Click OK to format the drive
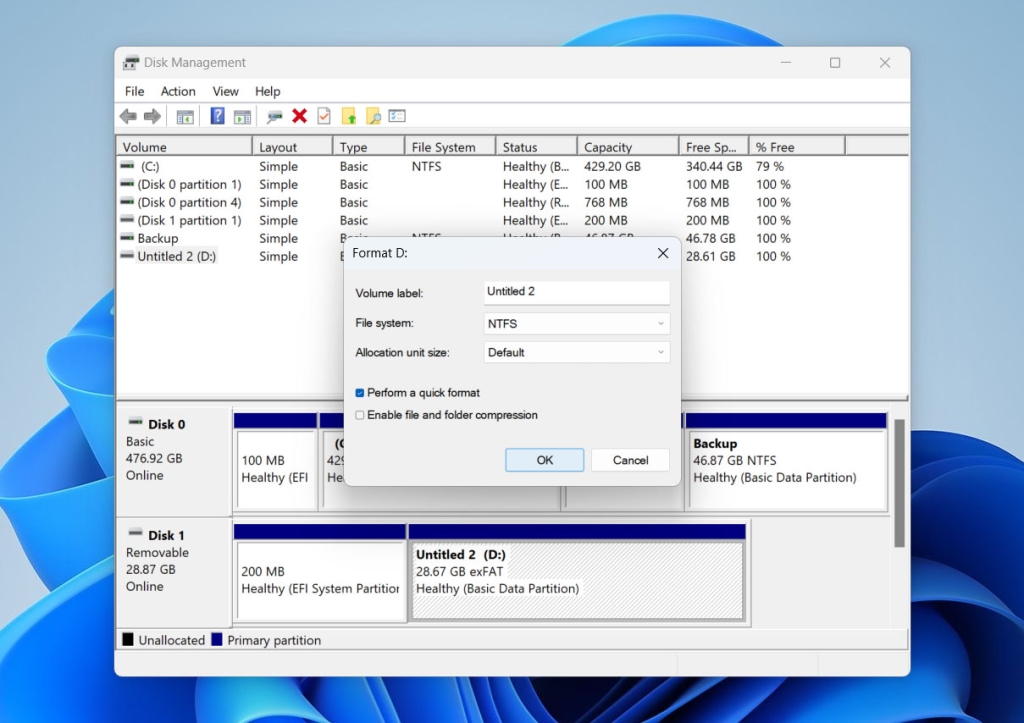 (x=544, y=460)
